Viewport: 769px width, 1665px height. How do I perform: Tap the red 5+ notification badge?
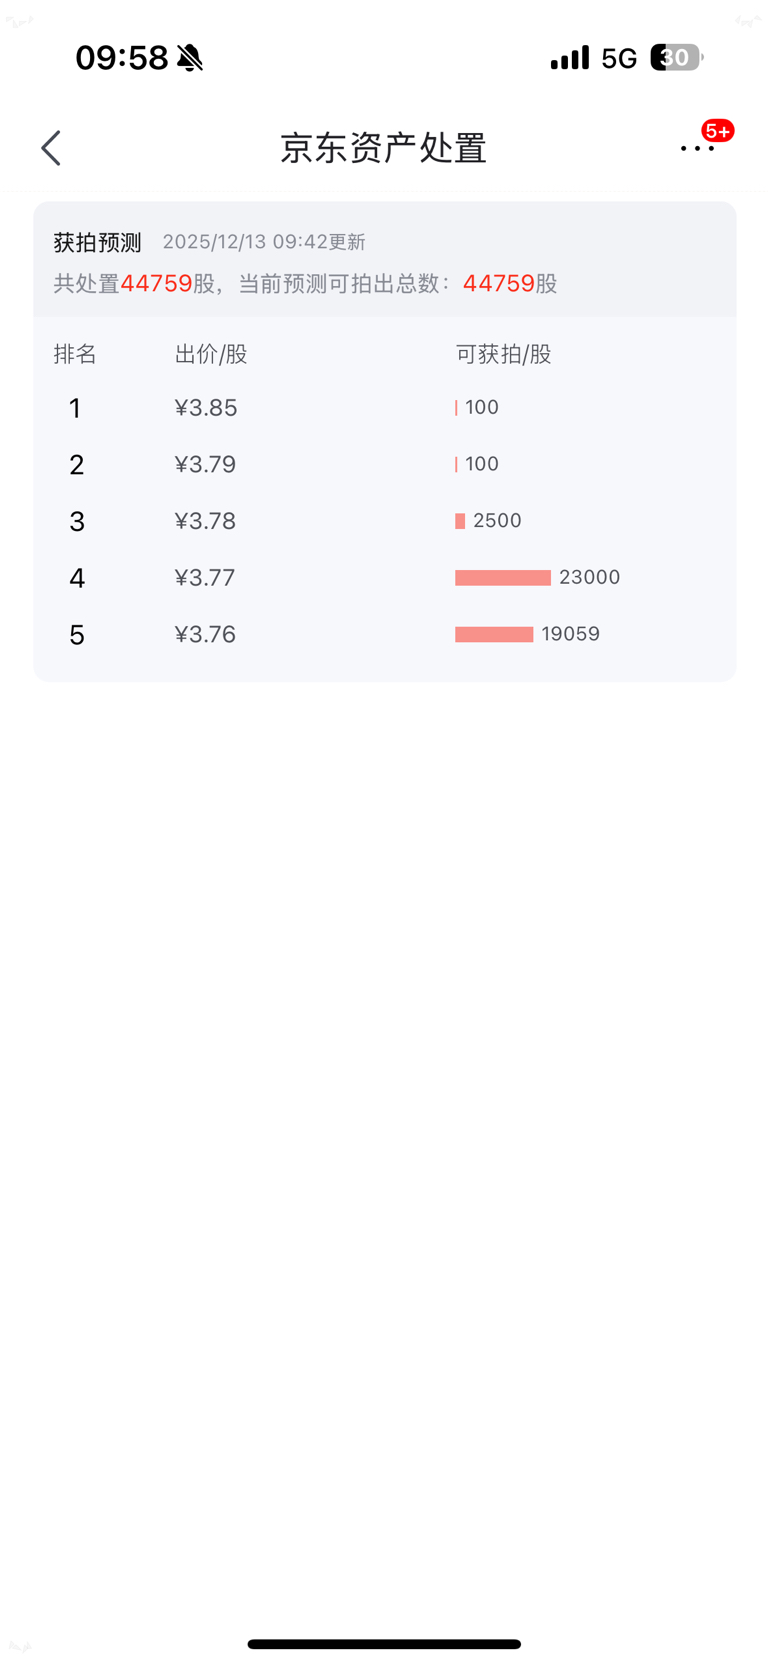(717, 131)
